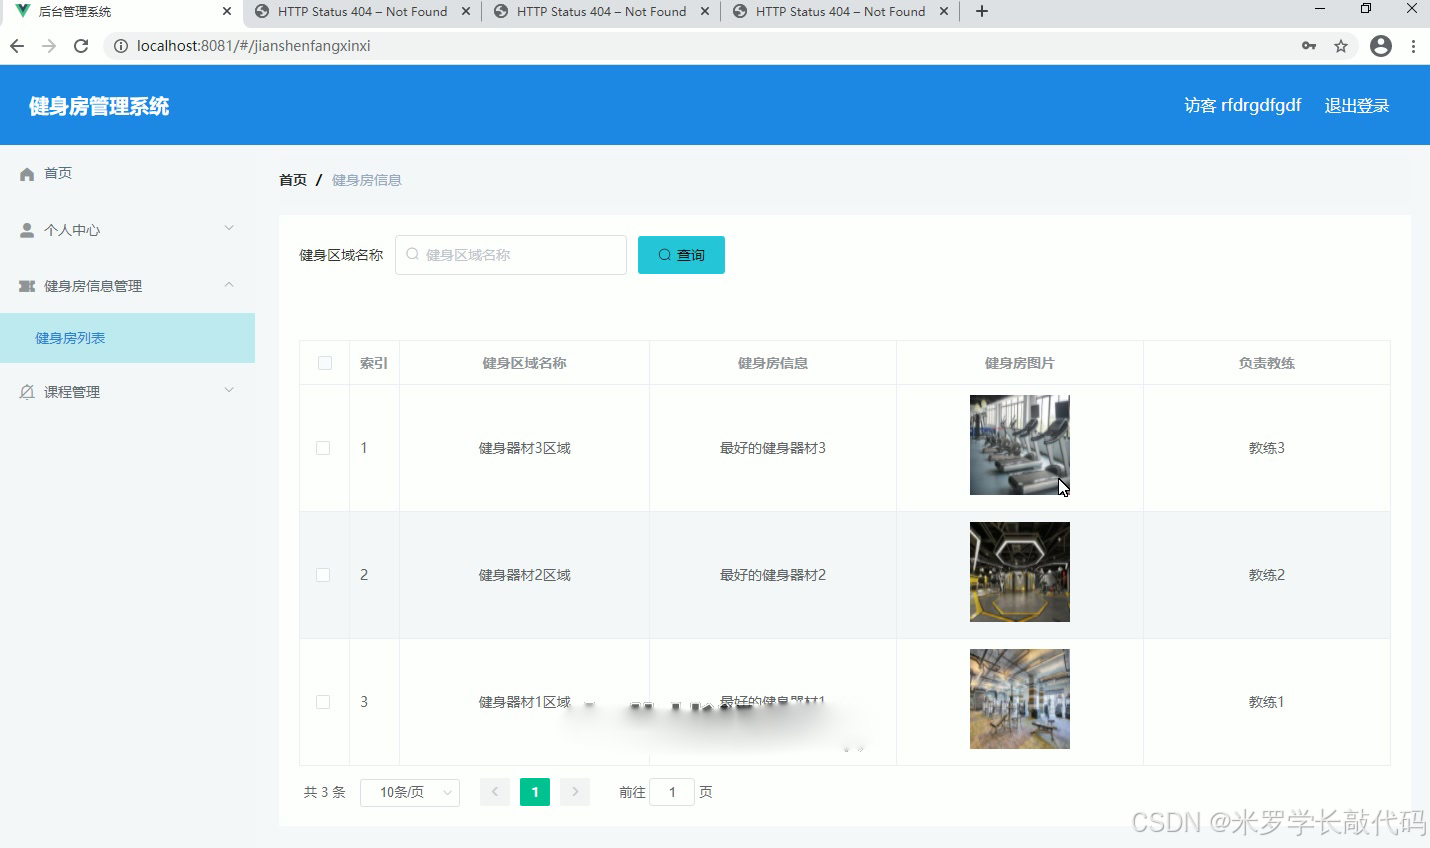The image size is (1430, 848).
Task: Open 健身房信息管理 via its barbell icon
Action: [25, 285]
